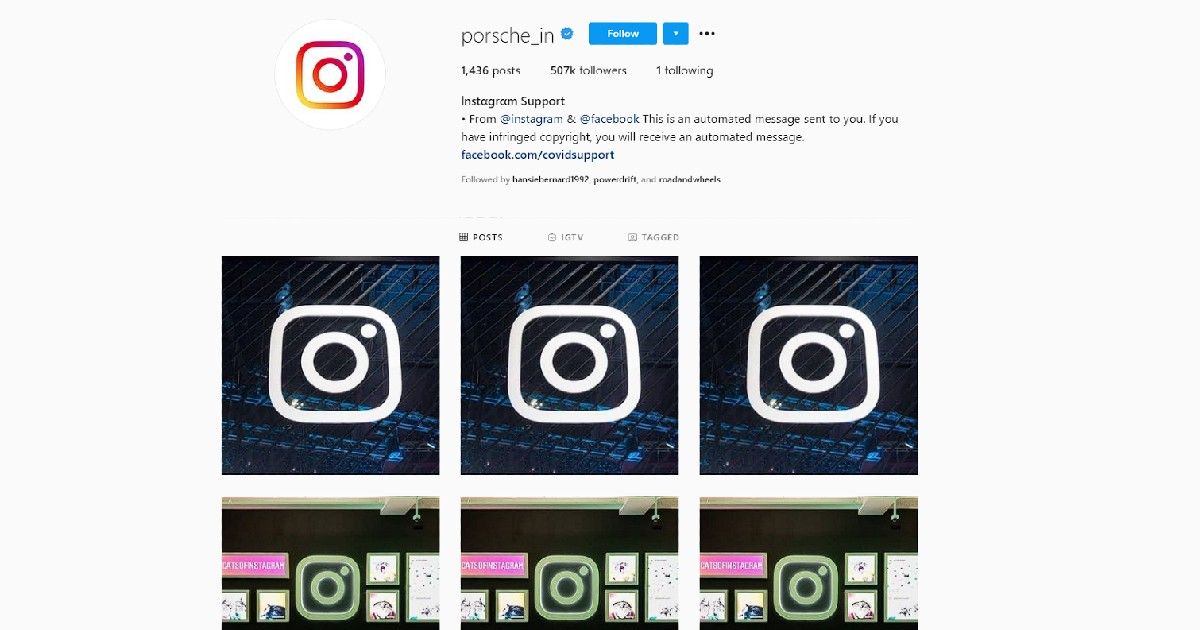
Task: Click the blue verified badge
Action: [x=567, y=33]
